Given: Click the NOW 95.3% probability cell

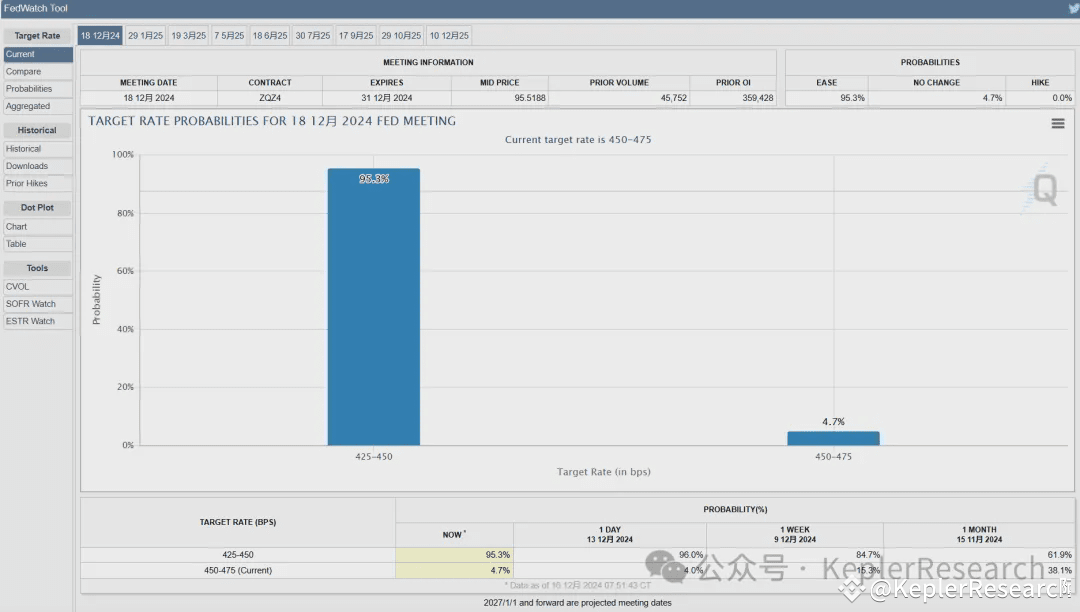Looking at the screenshot, I should tap(455, 555).
